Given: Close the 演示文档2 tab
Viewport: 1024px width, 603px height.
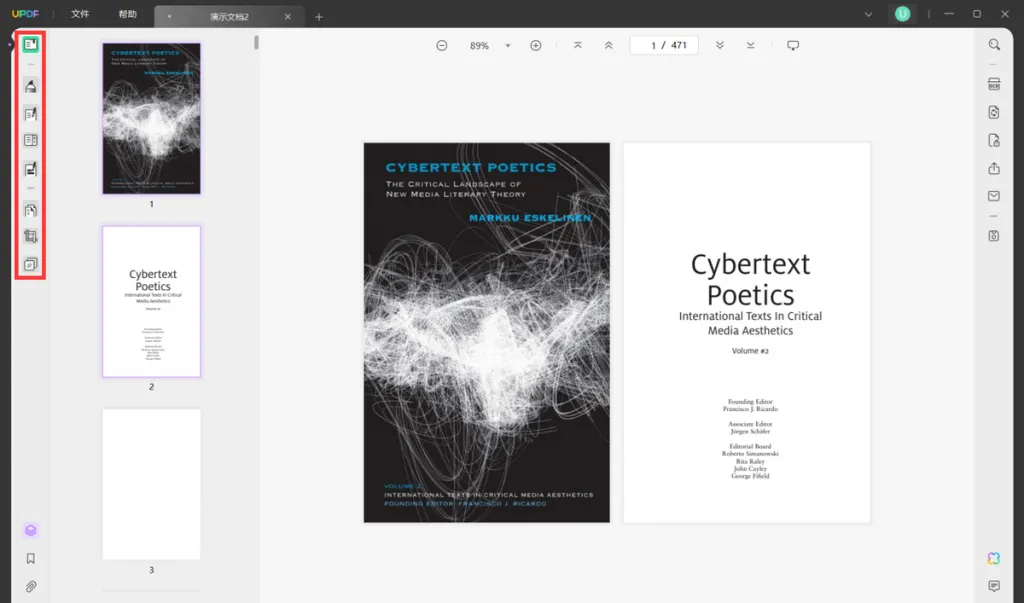Looking at the screenshot, I should click(x=288, y=17).
